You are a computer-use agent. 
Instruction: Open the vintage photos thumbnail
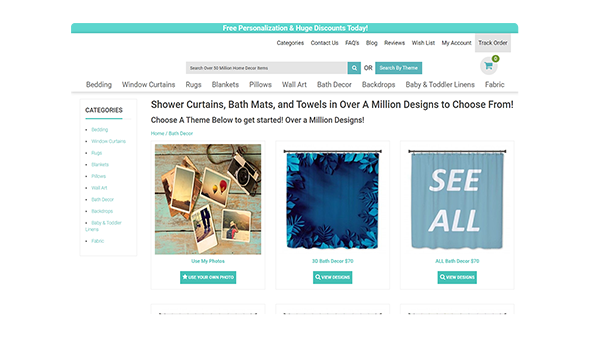tap(208, 199)
